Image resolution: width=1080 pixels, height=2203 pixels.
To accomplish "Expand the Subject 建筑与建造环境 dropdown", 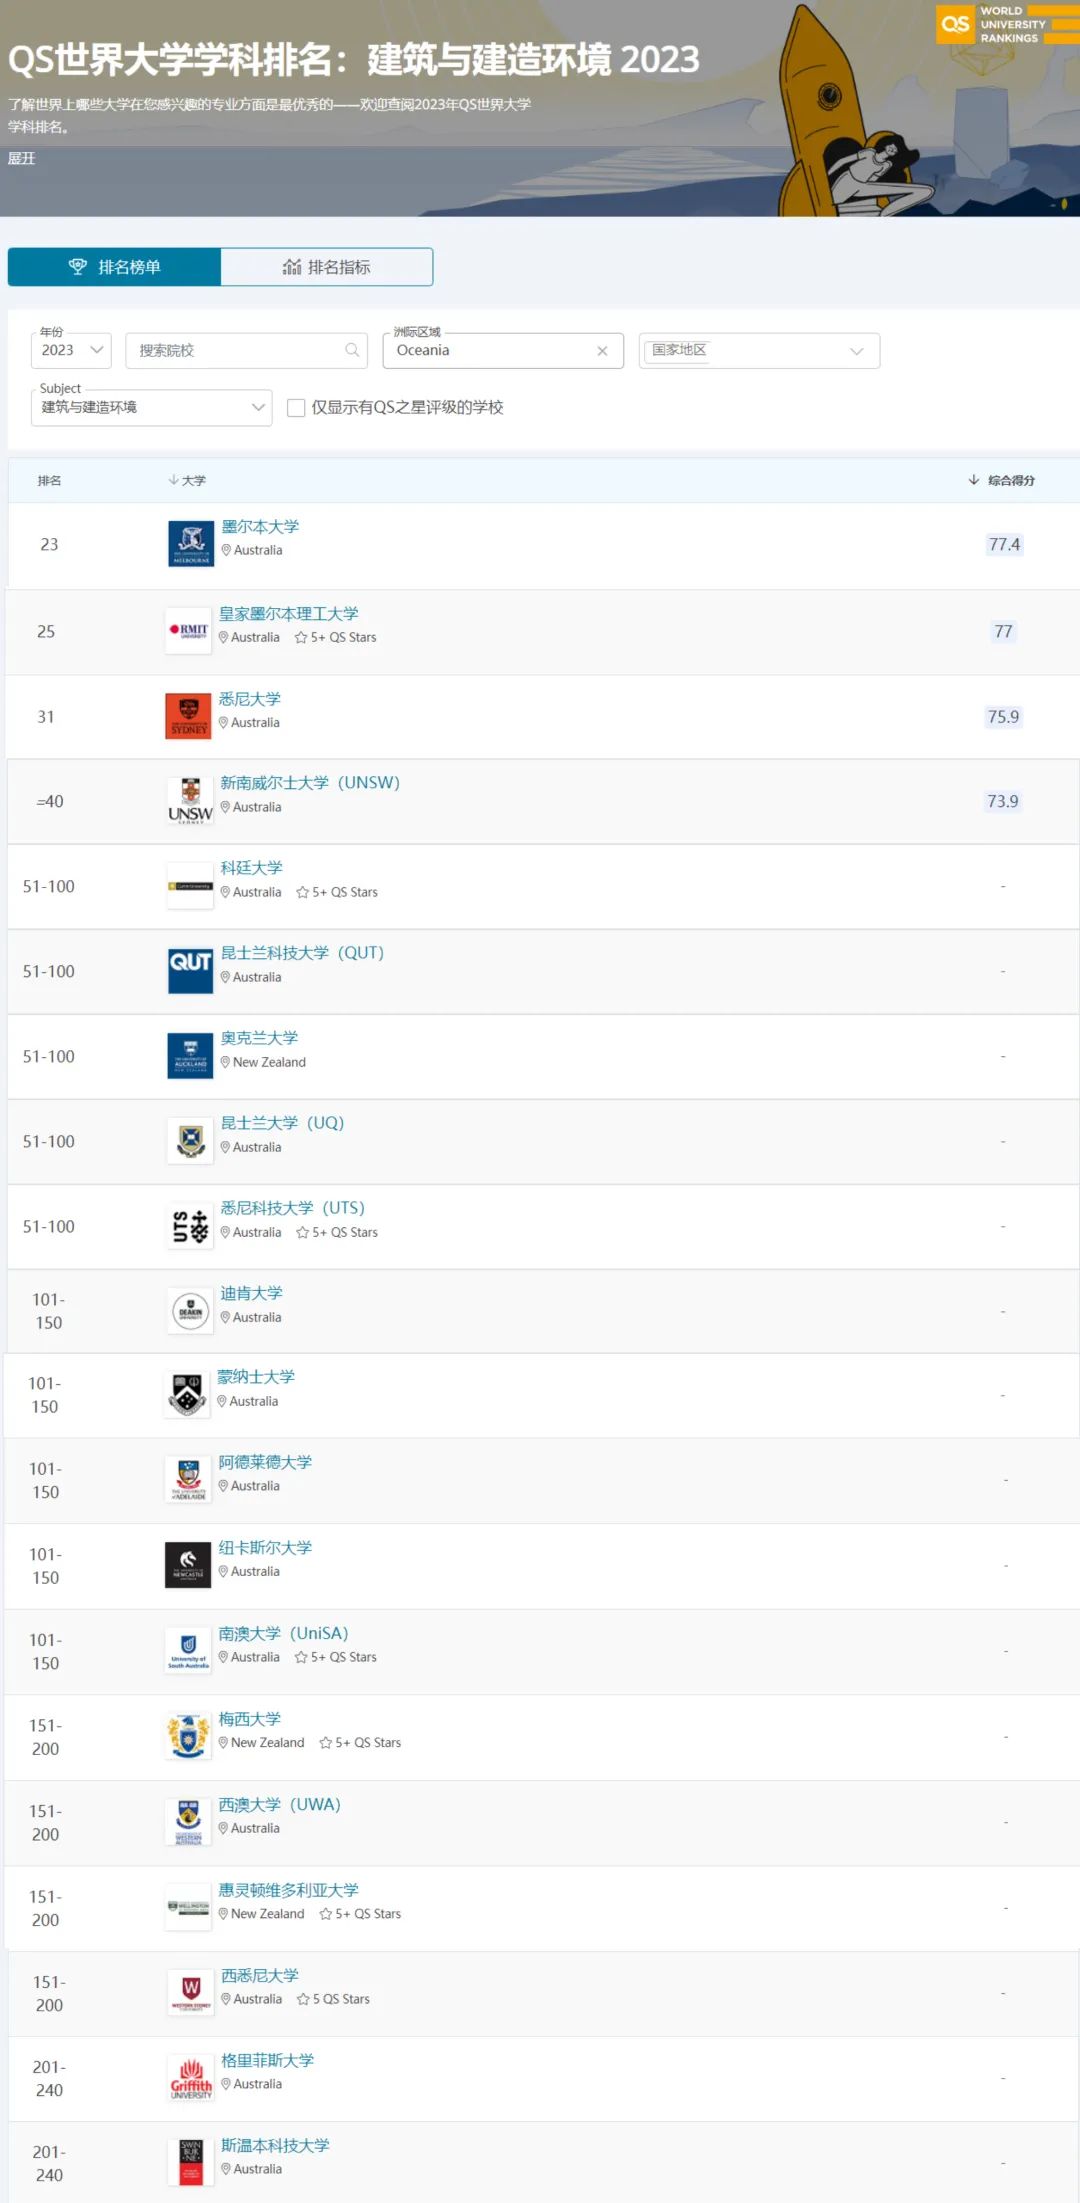I will tap(152, 408).
